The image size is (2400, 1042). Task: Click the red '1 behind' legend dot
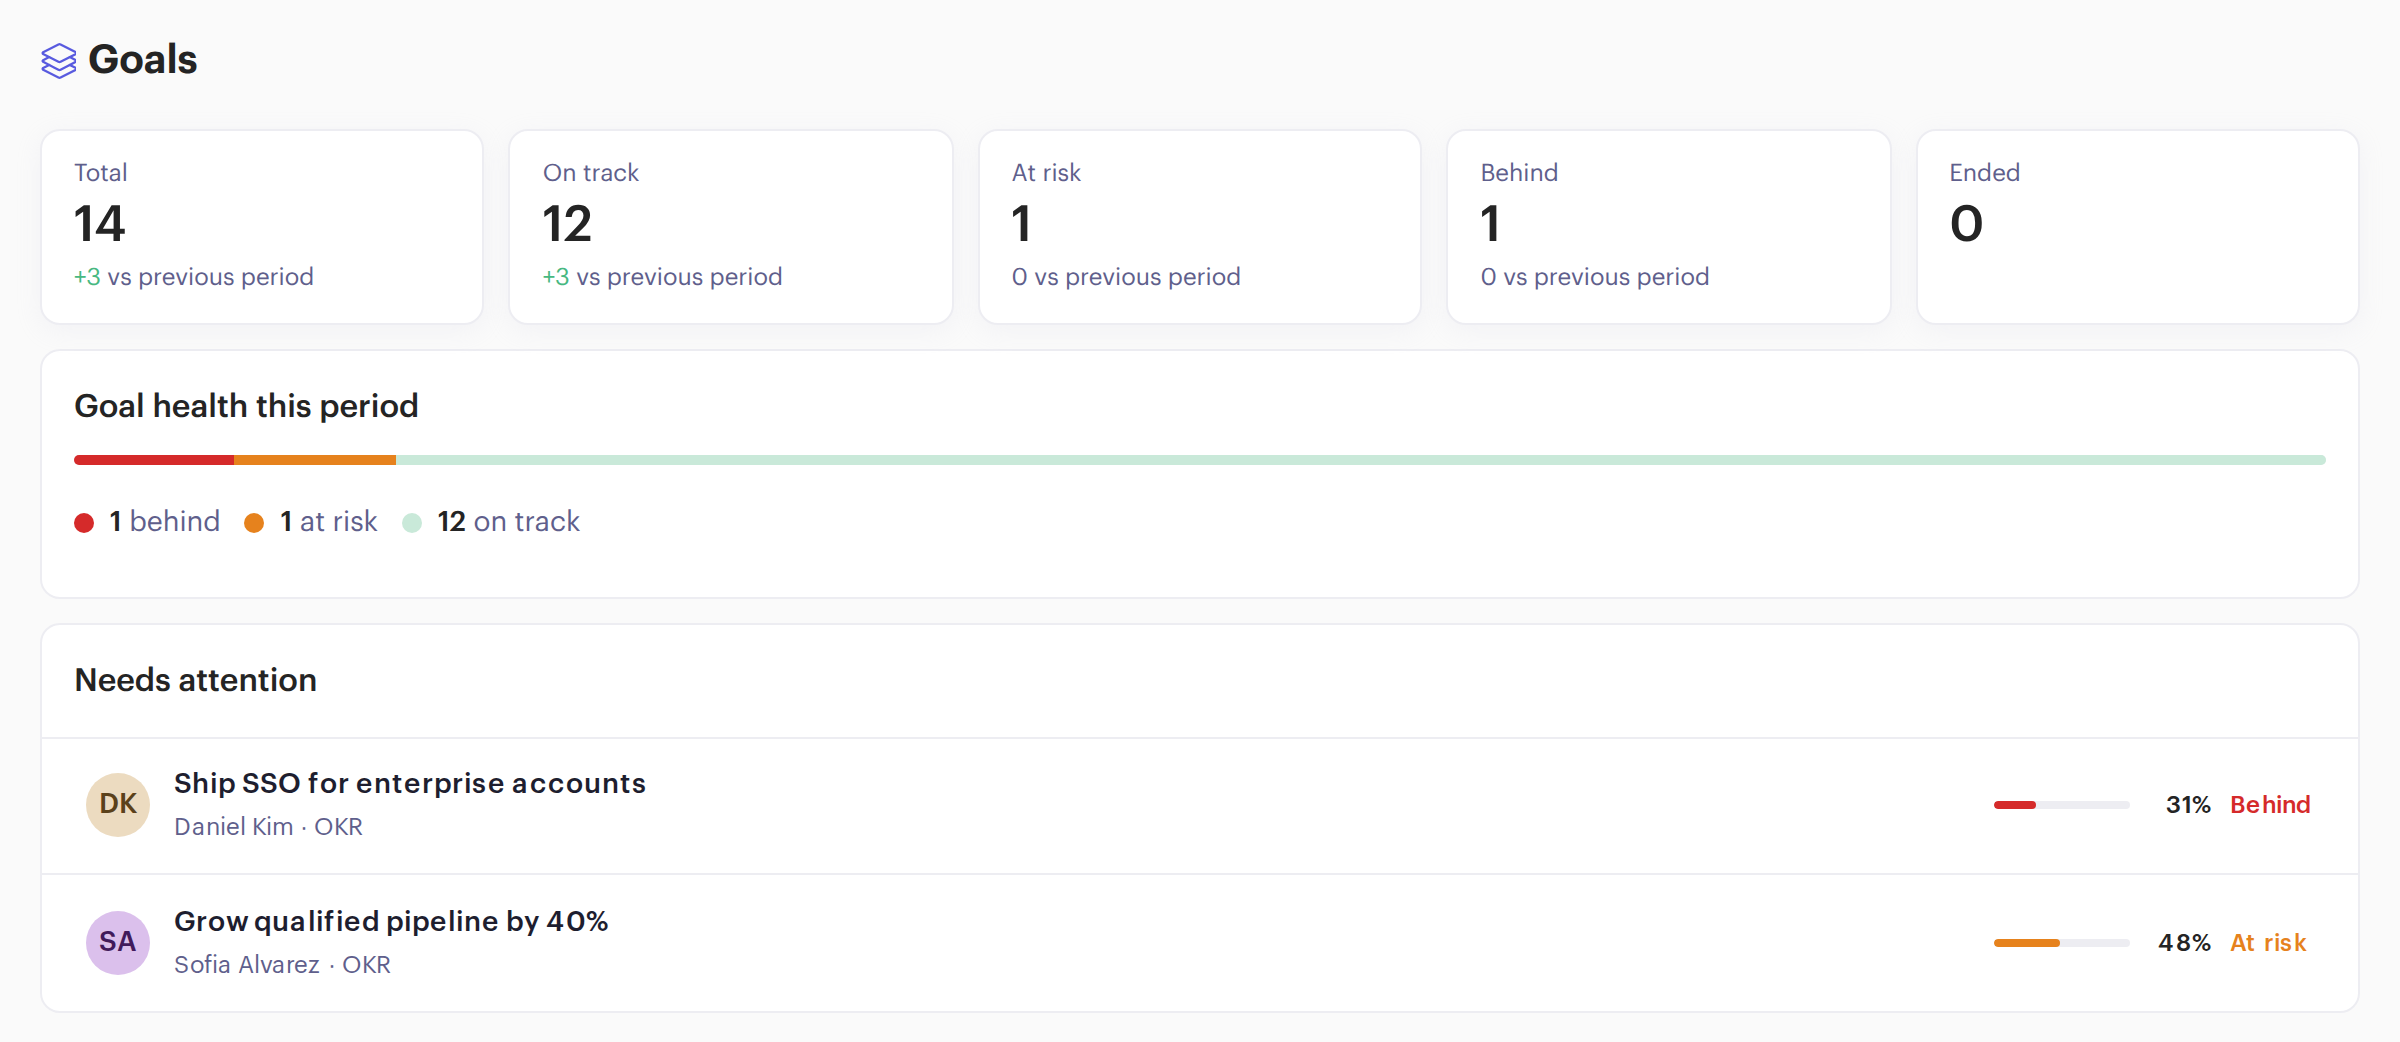pyautogui.click(x=84, y=523)
